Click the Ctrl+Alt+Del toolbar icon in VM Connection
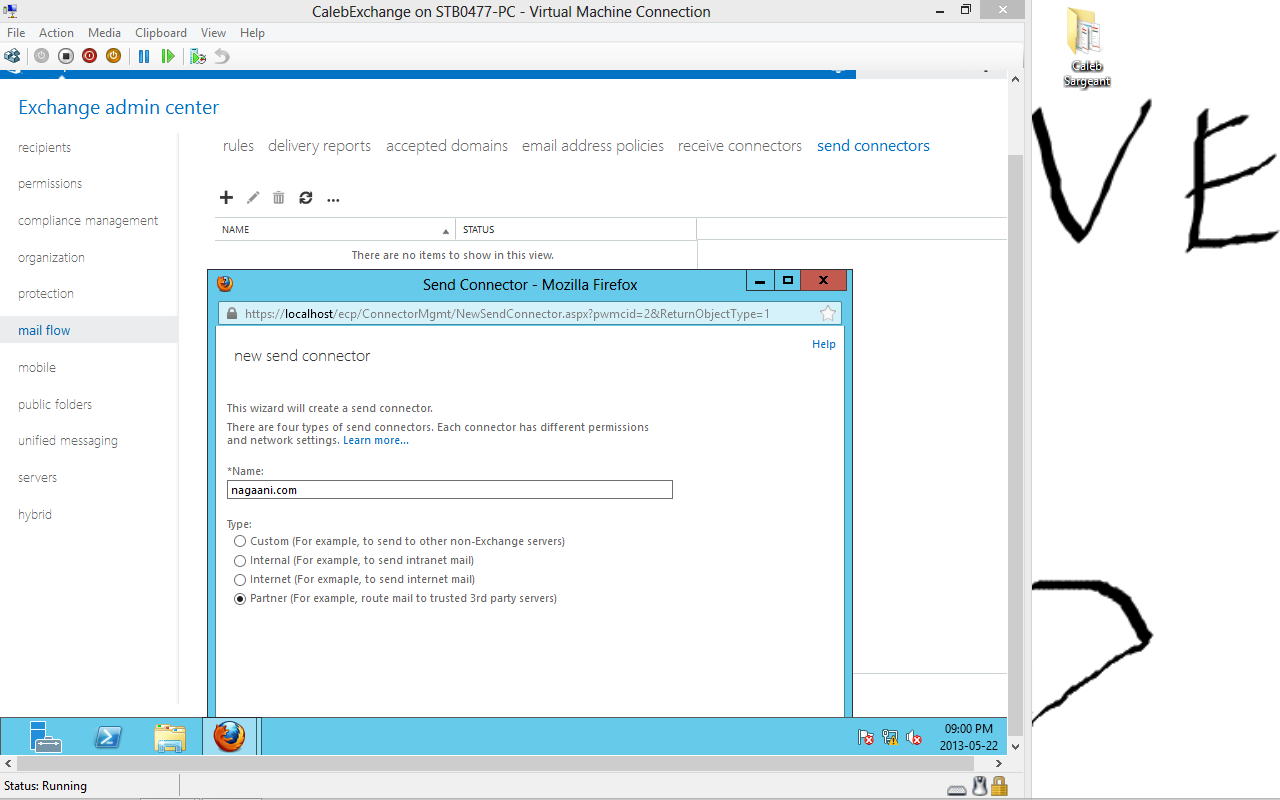This screenshot has width=1280, height=800. [12, 56]
